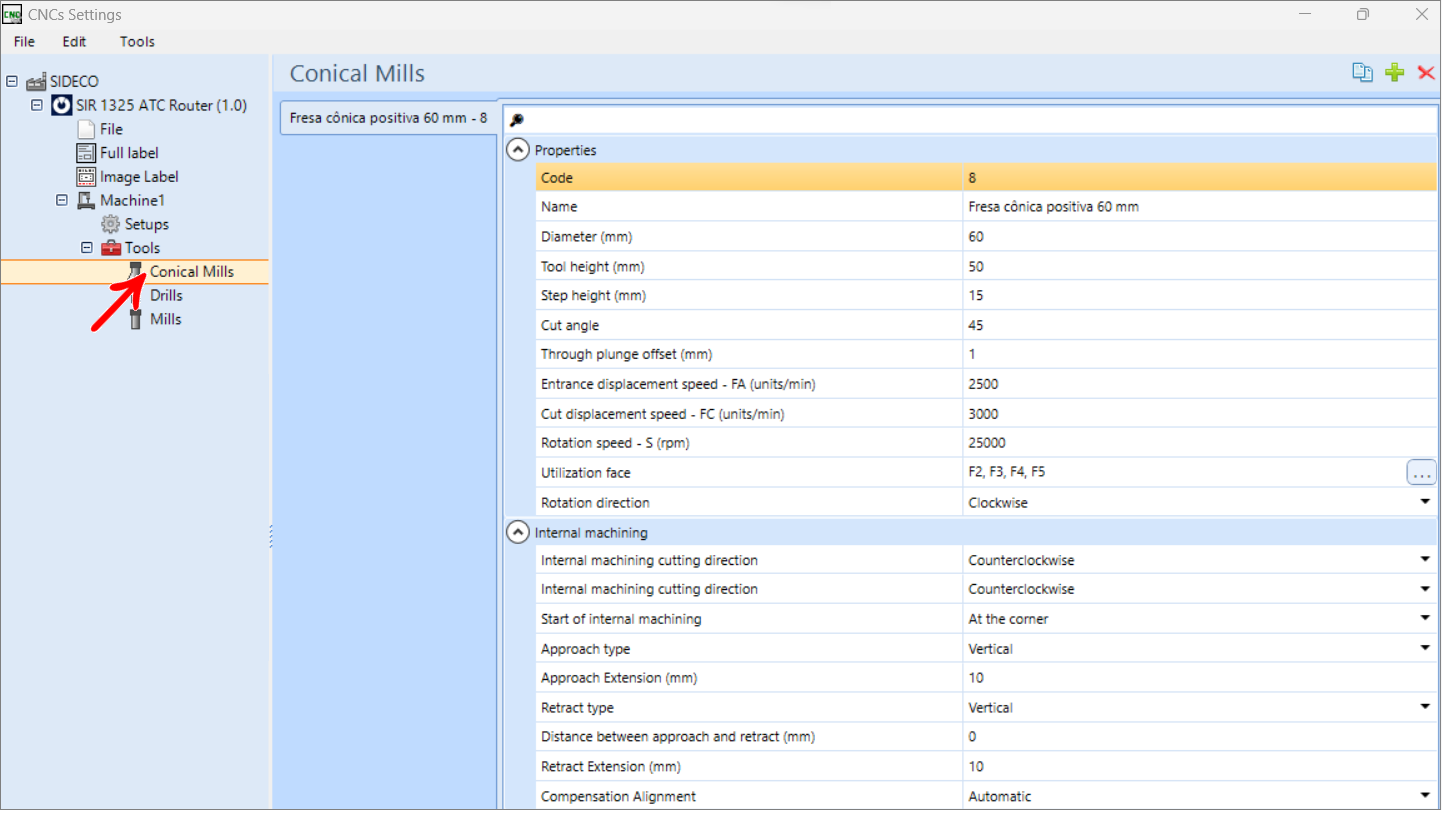
Task: Select the Fresa cônica positiva 60 mm - 8 tab
Action: click(388, 118)
